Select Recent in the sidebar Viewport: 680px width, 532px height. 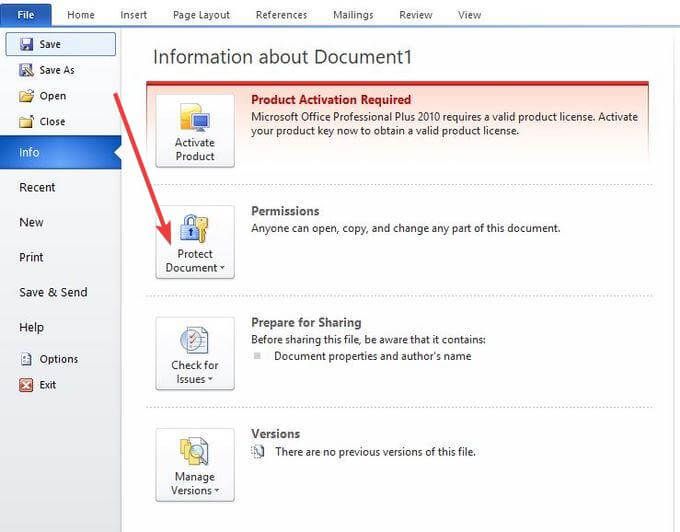[37, 187]
